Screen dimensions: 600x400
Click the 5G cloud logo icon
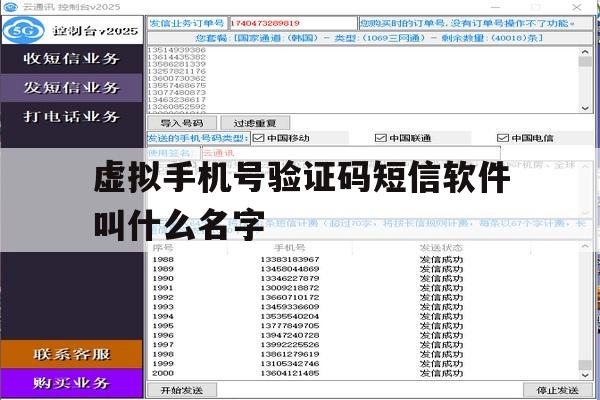click(x=23, y=30)
